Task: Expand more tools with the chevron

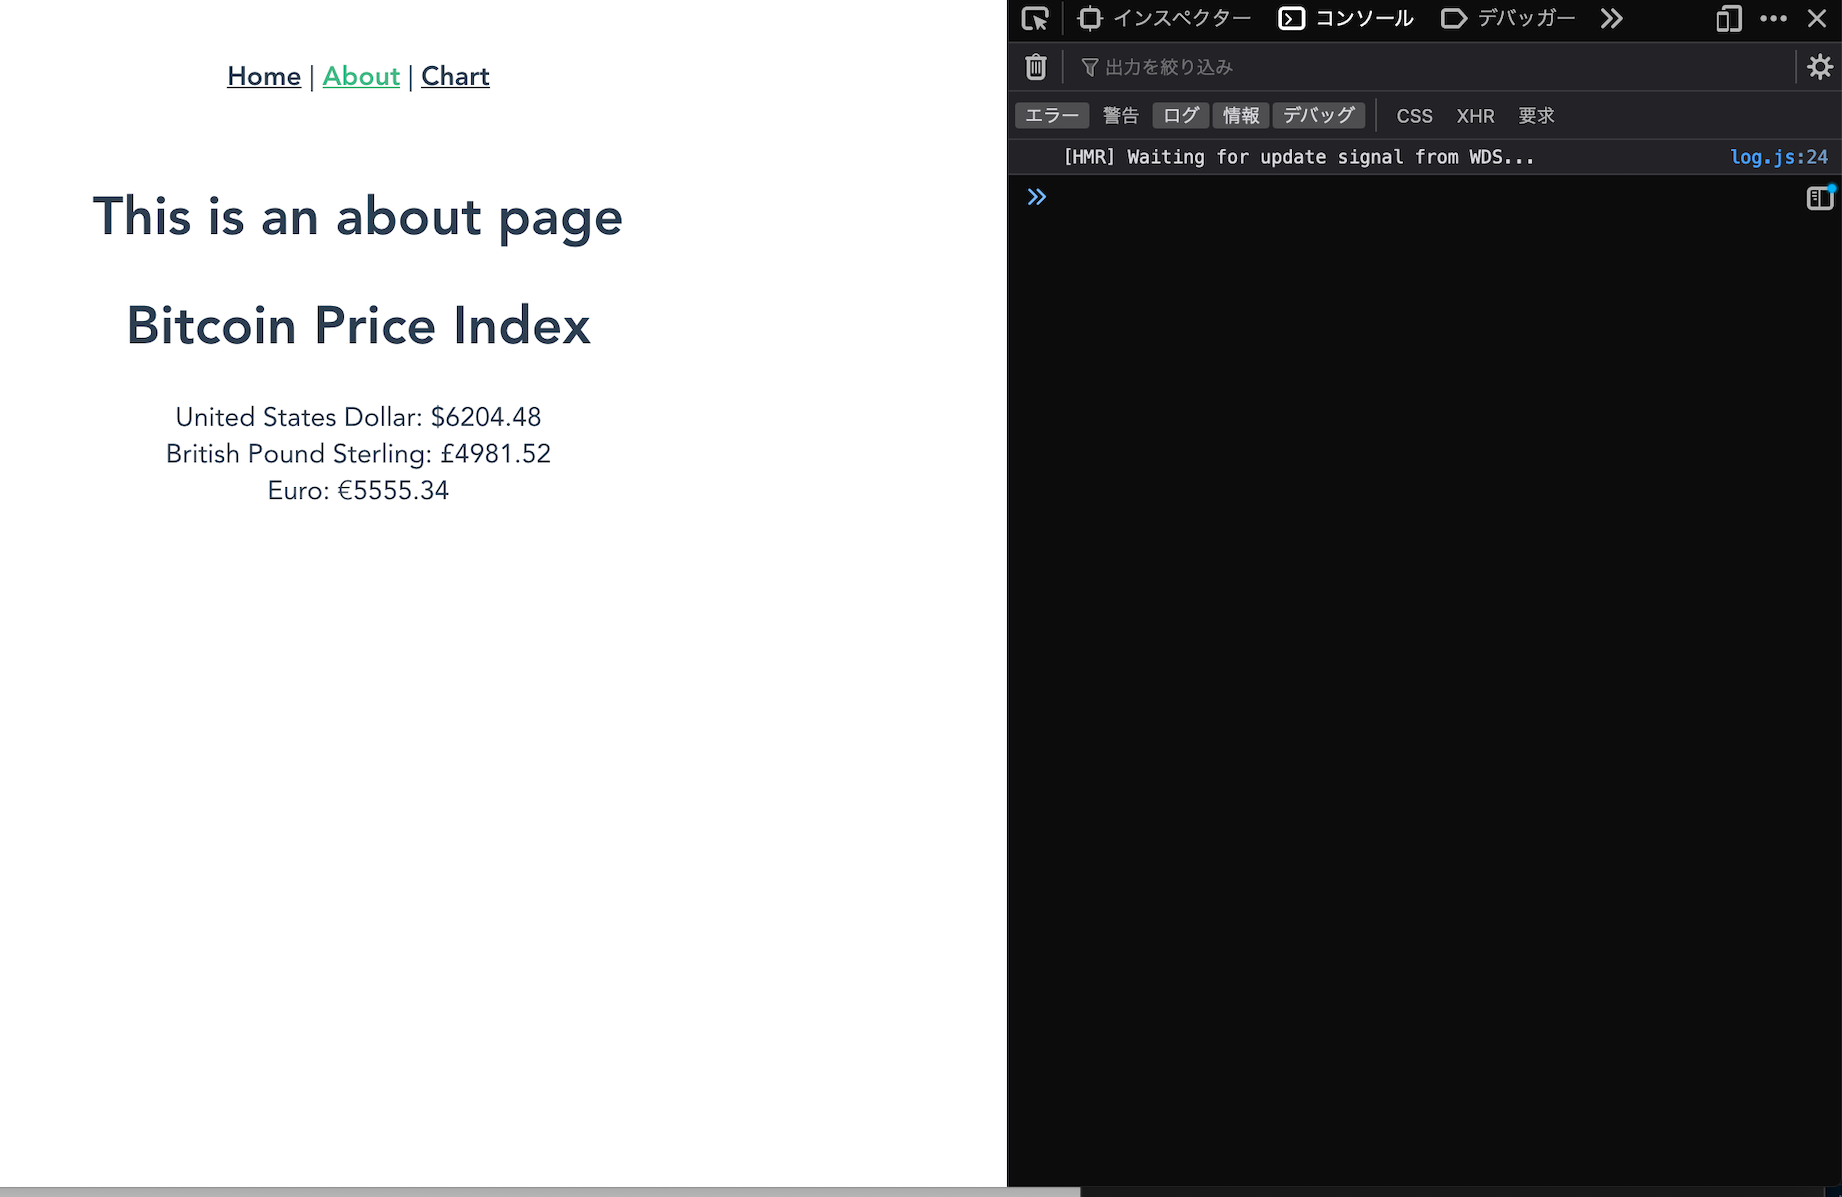Action: 1611,18
